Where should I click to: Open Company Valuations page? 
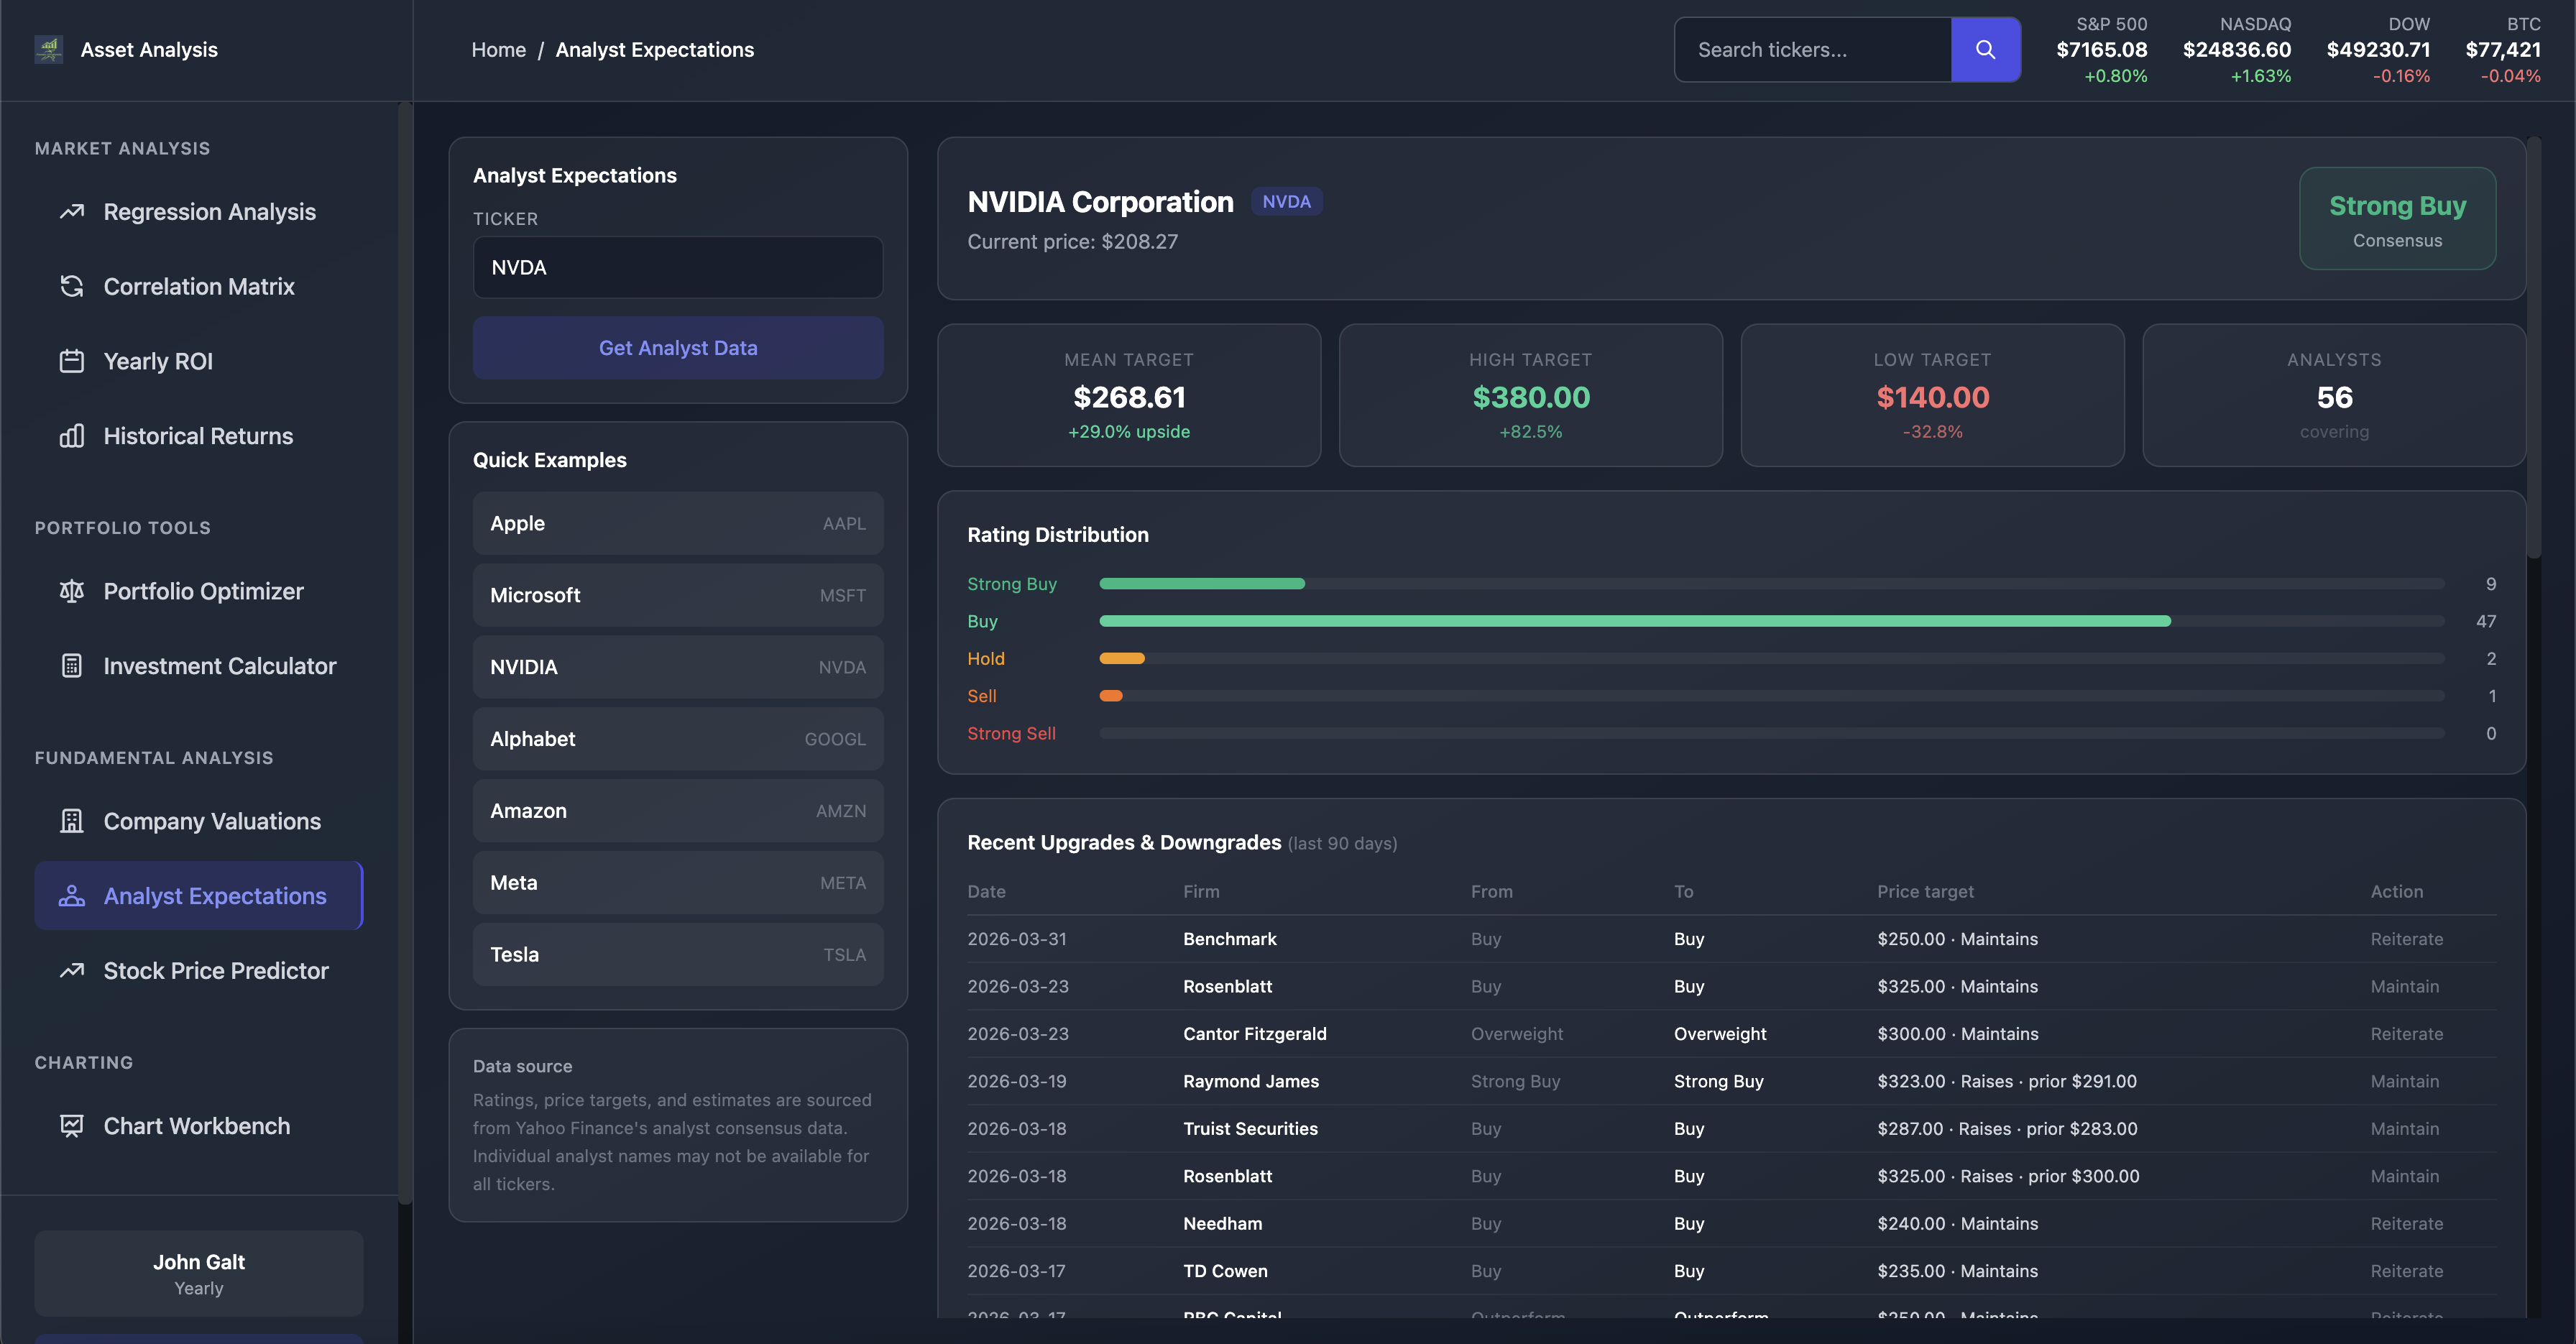click(x=199, y=821)
